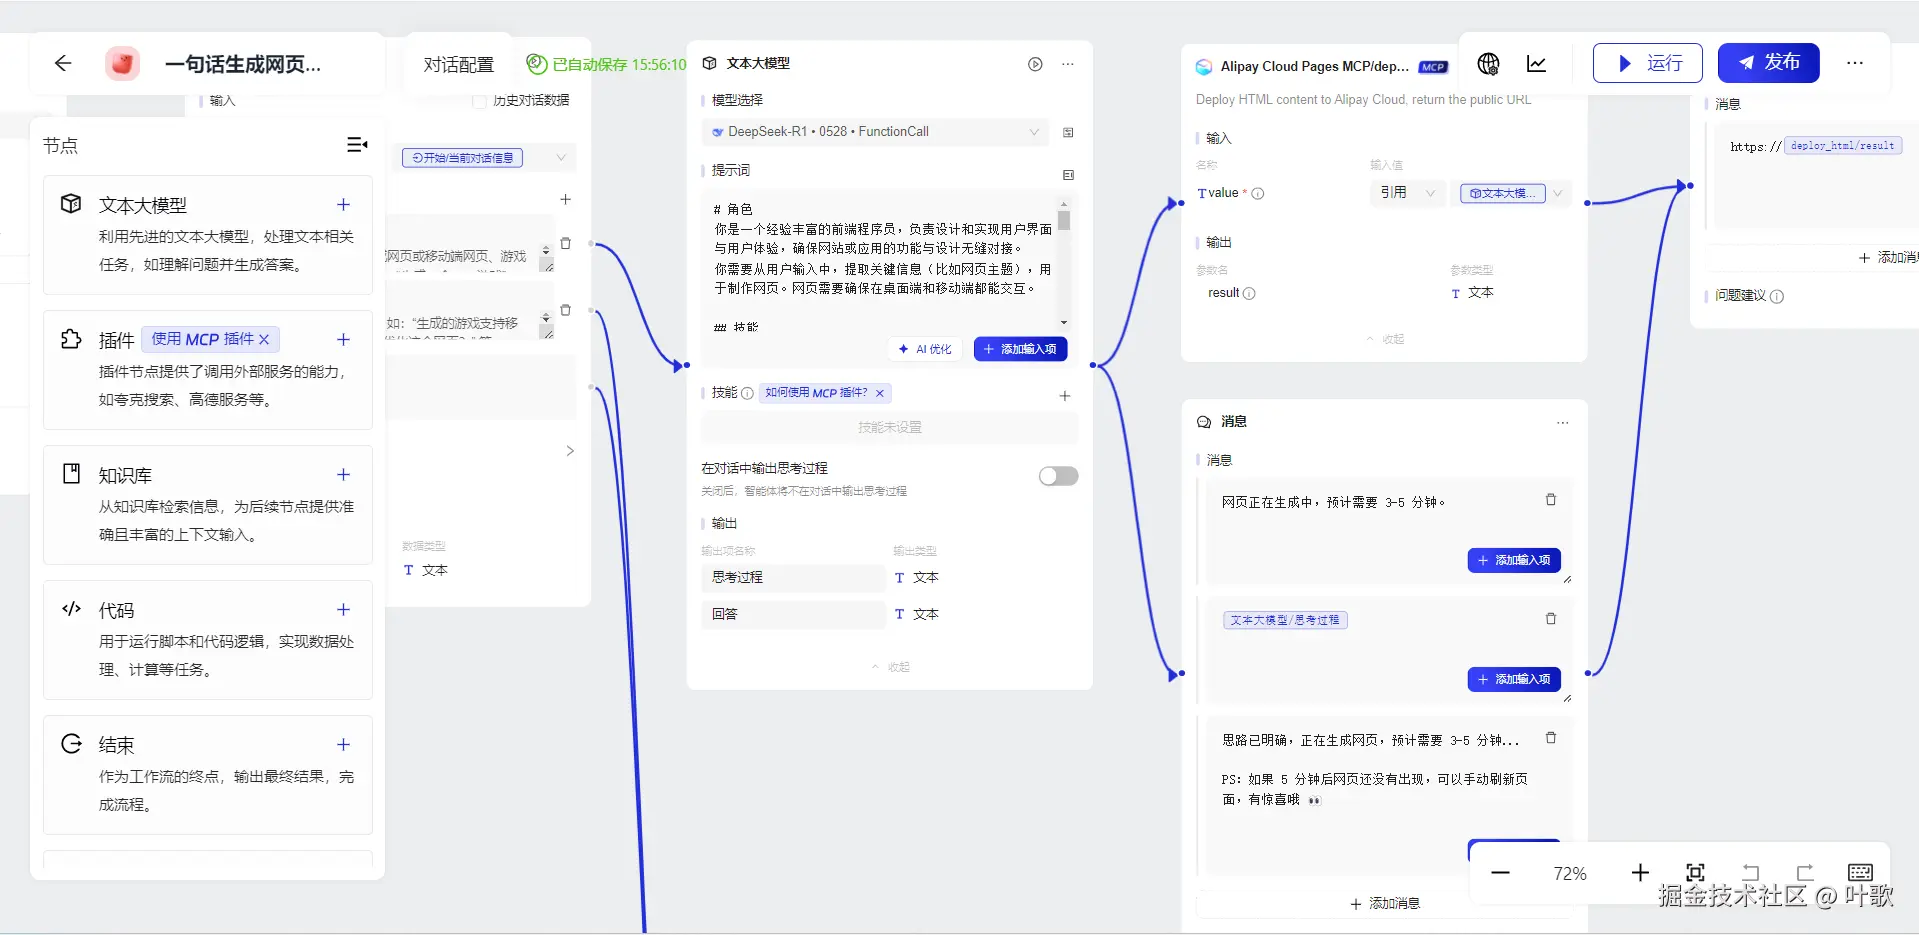Viewport: 1919px width, 935px height.
Task: Delete the 思路已明确 message
Action: click(x=1551, y=738)
